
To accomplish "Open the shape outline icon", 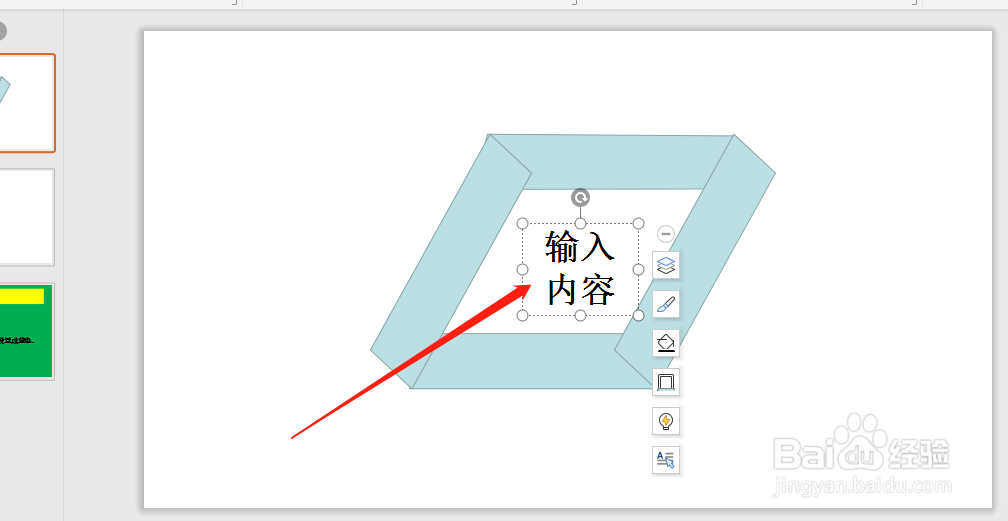I will point(666,382).
